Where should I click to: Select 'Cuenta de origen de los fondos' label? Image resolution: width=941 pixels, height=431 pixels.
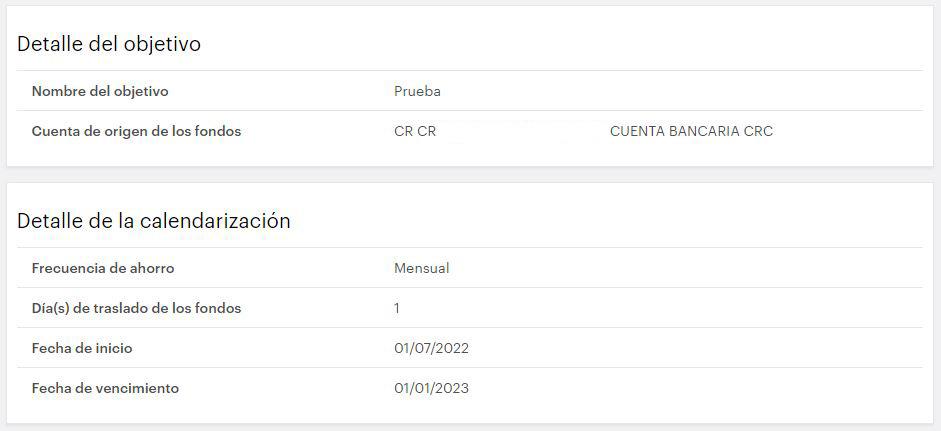click(136, 131)
